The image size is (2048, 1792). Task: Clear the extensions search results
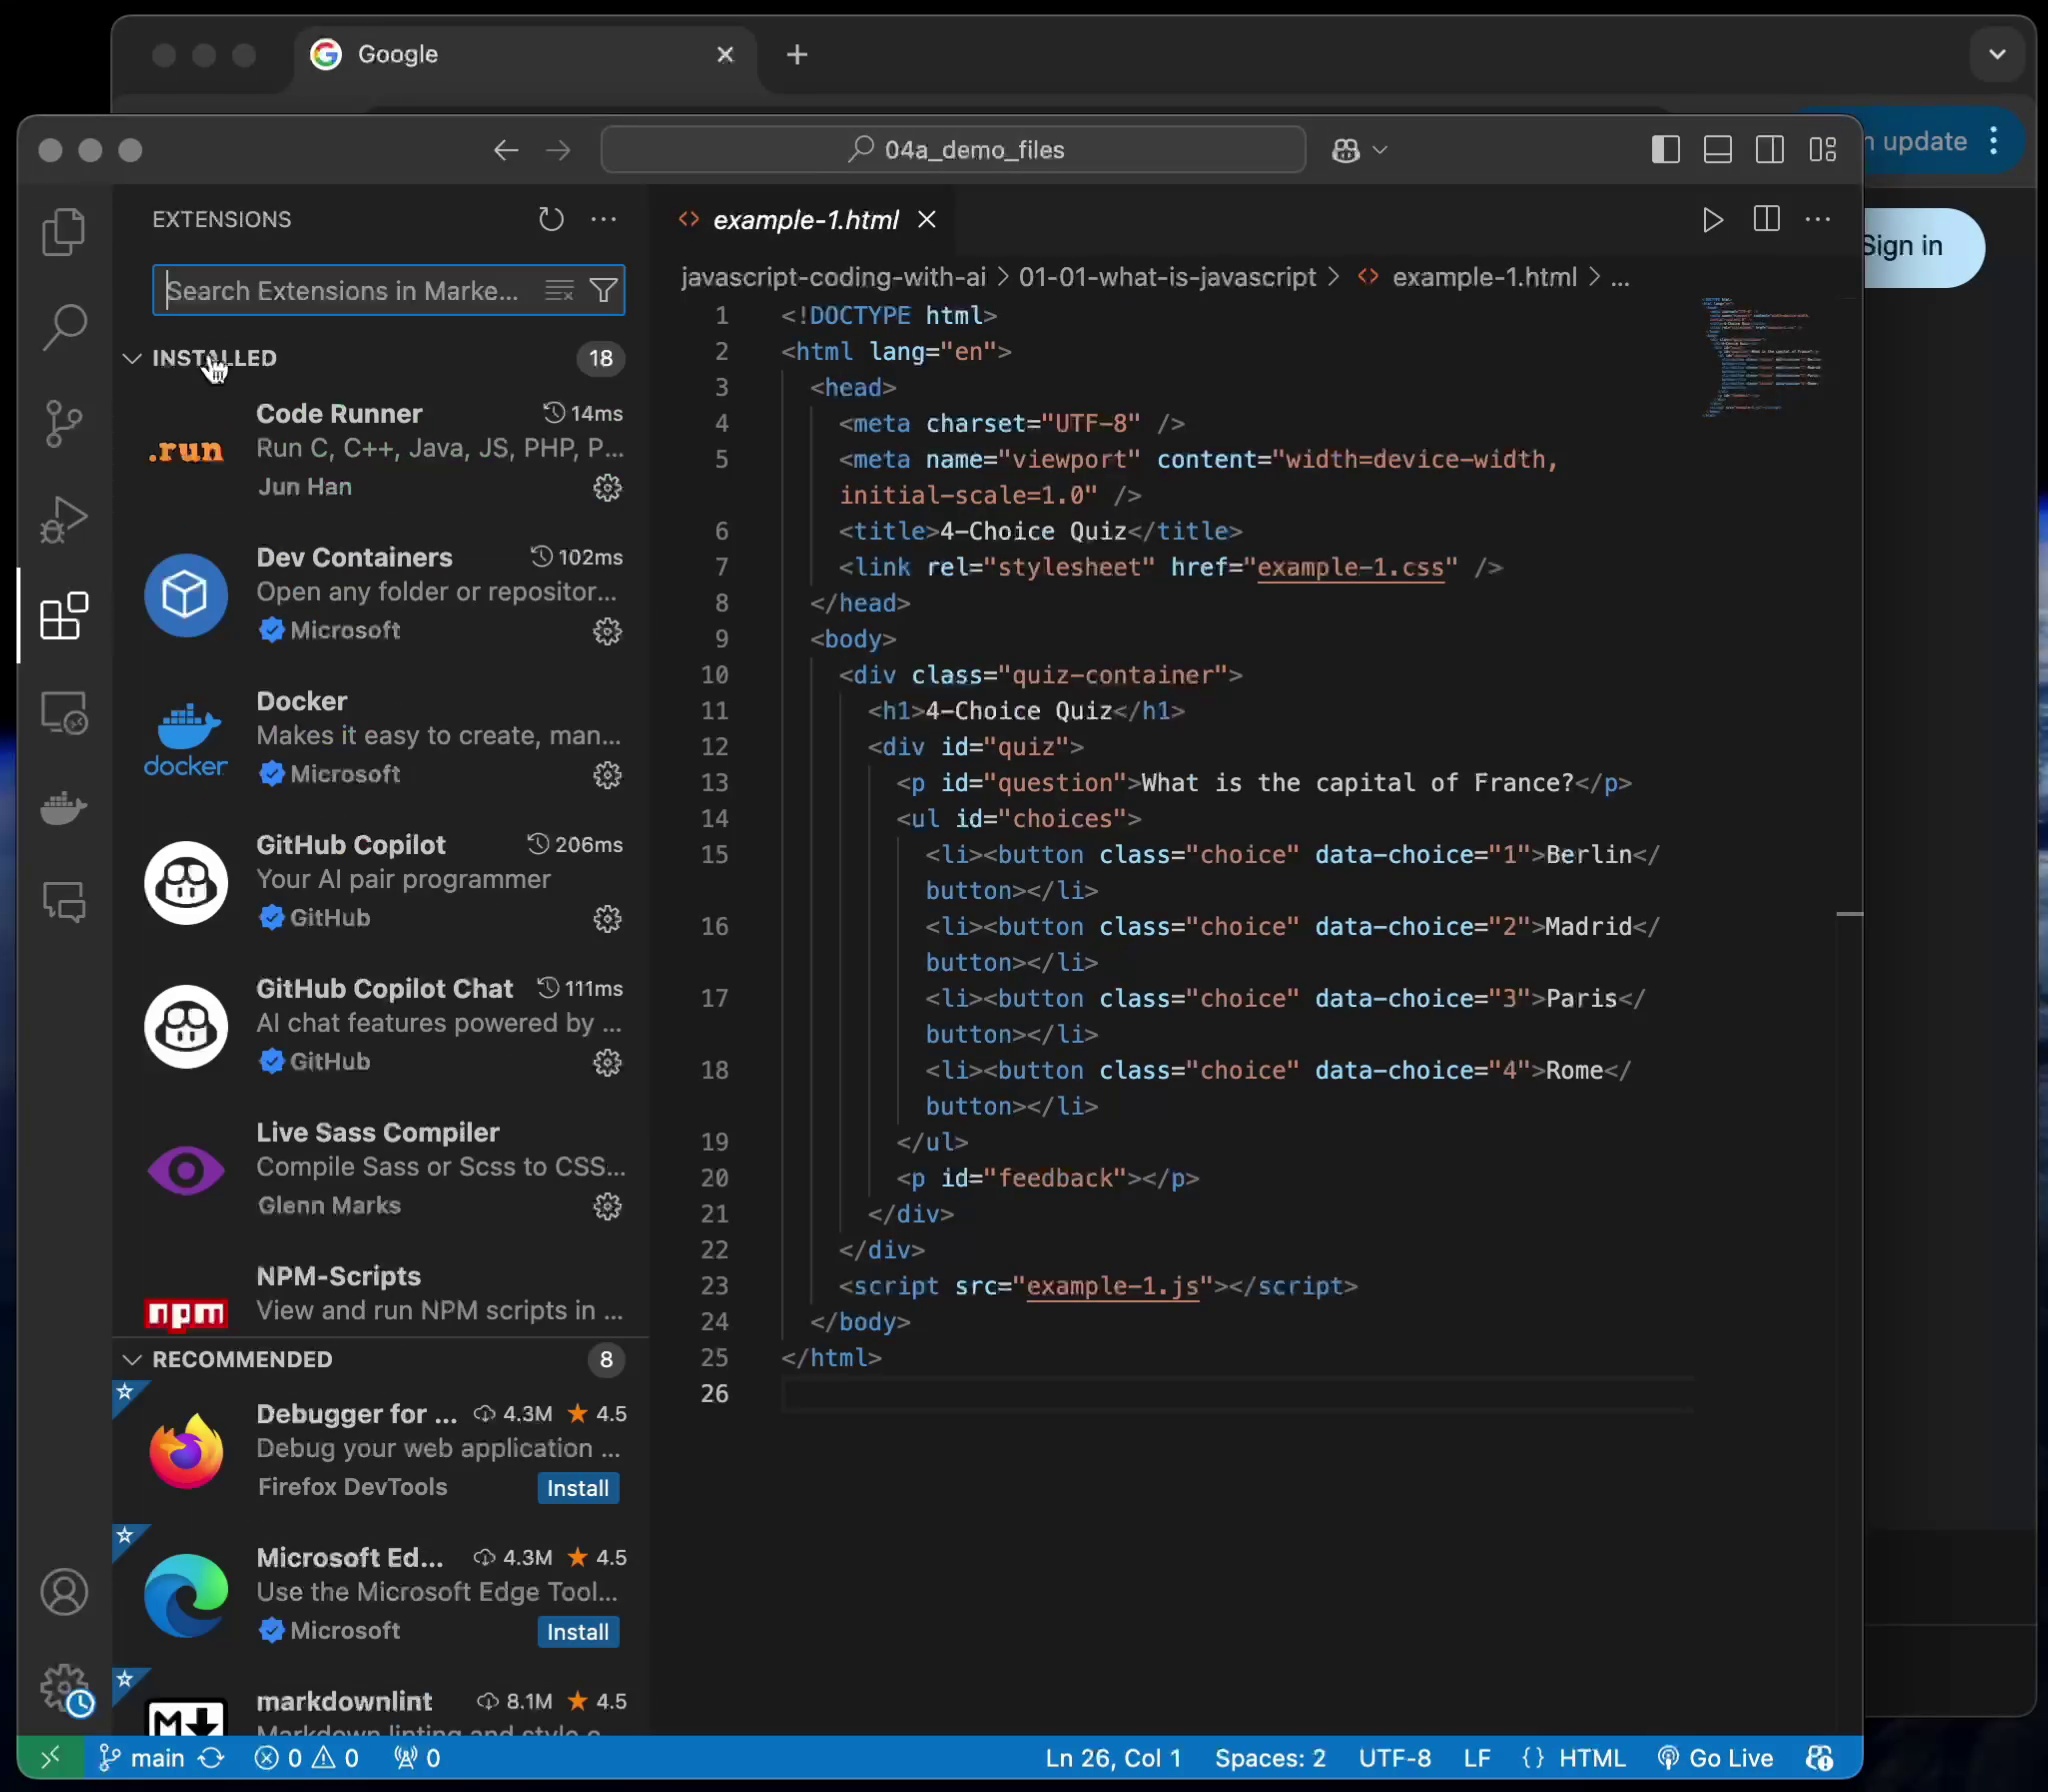pyautogui.click(x=559, y=290)
